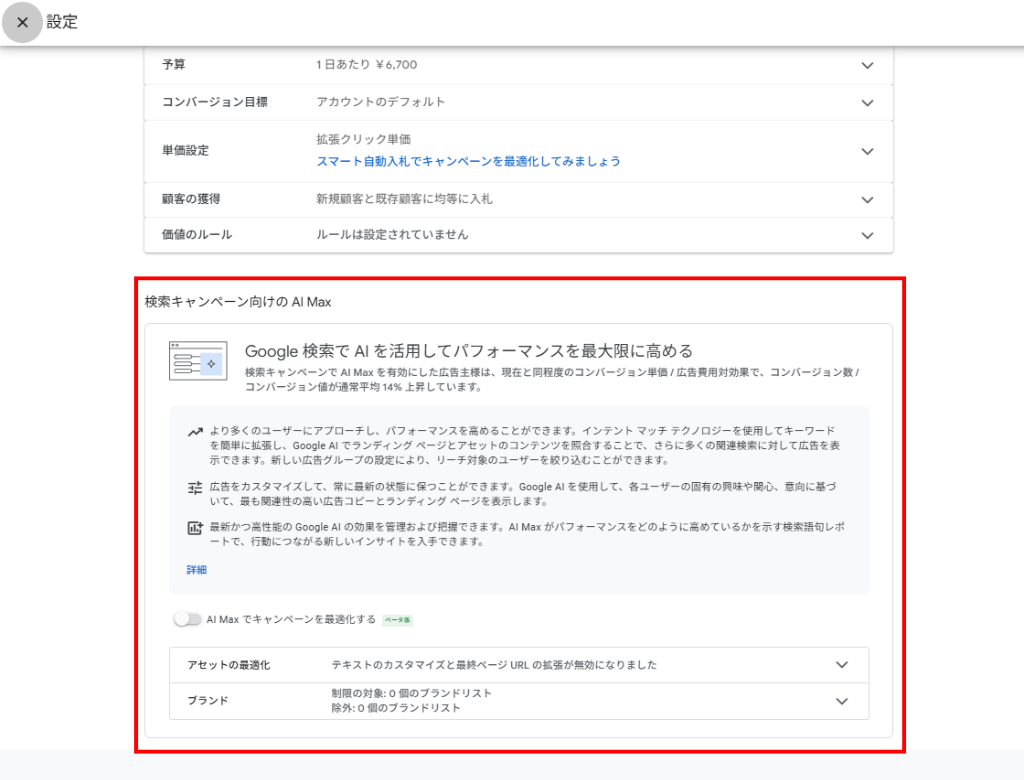This screenshot has height=780, width=1024.
Task: Click 除外: 0 個のブランドリスト text
Action: coord(396,708)
